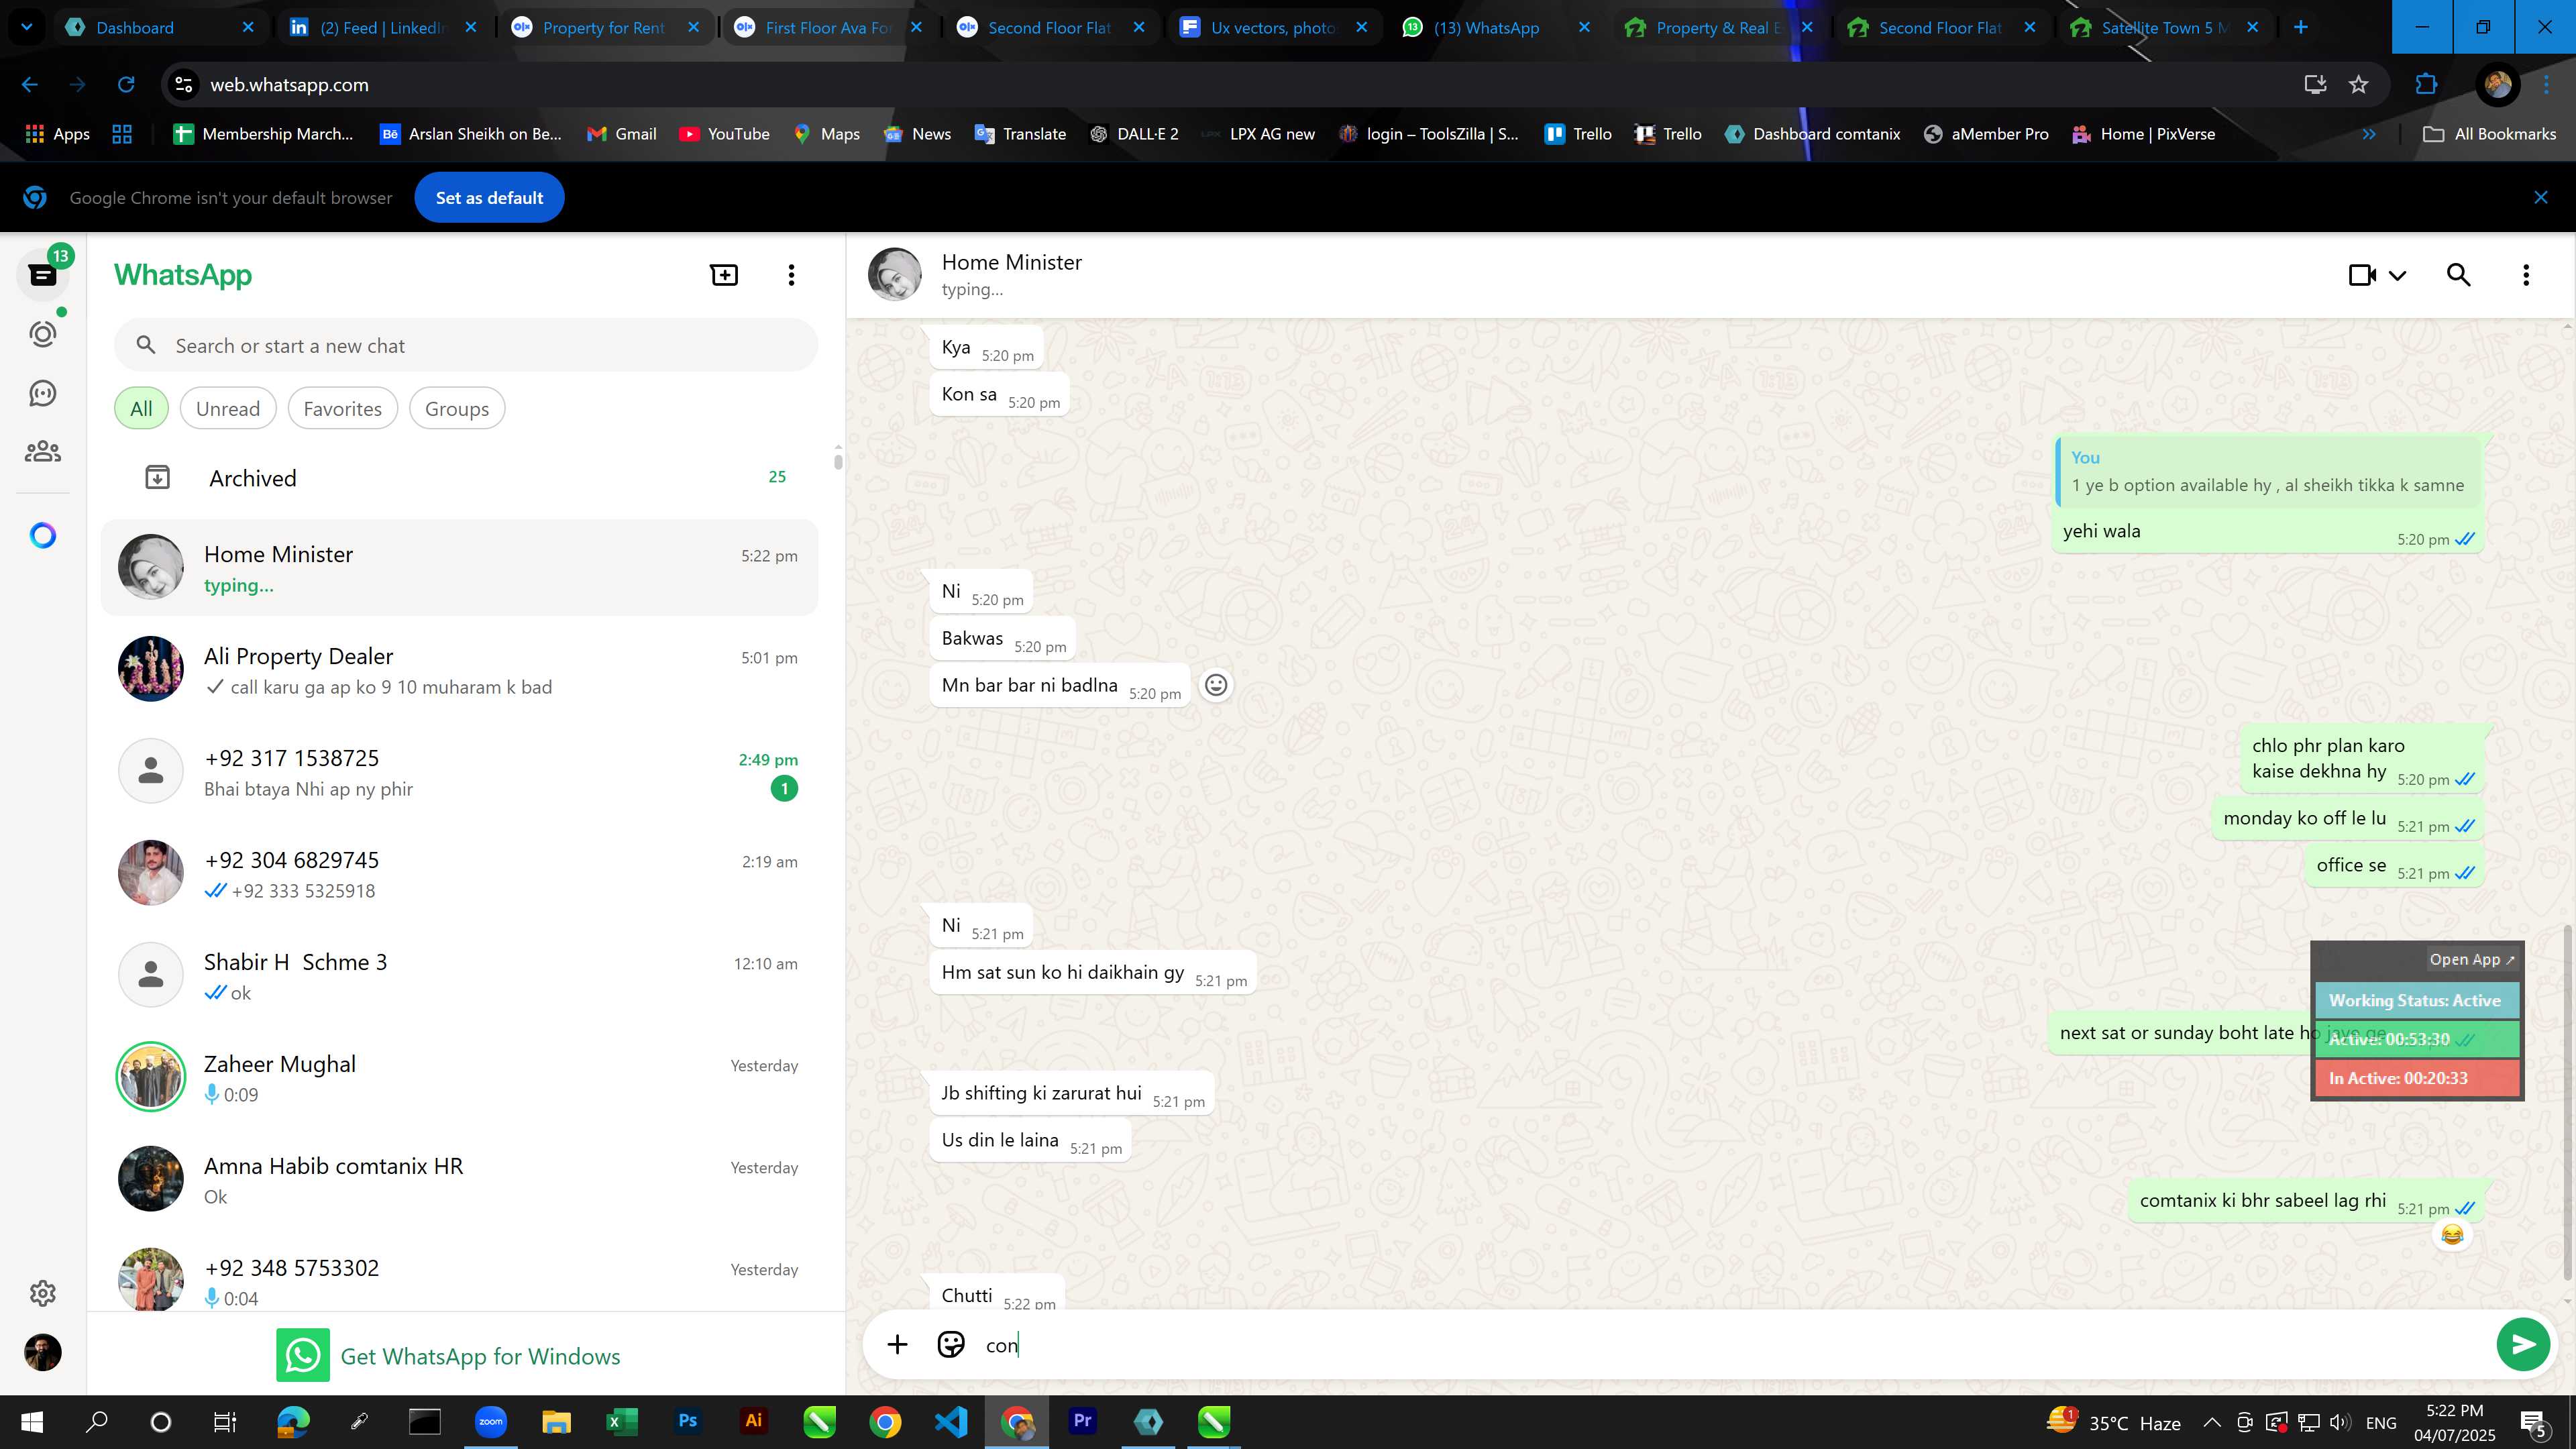Open chat with +92 304 6829745
2576x1449 pixels.
pos(460,874)
